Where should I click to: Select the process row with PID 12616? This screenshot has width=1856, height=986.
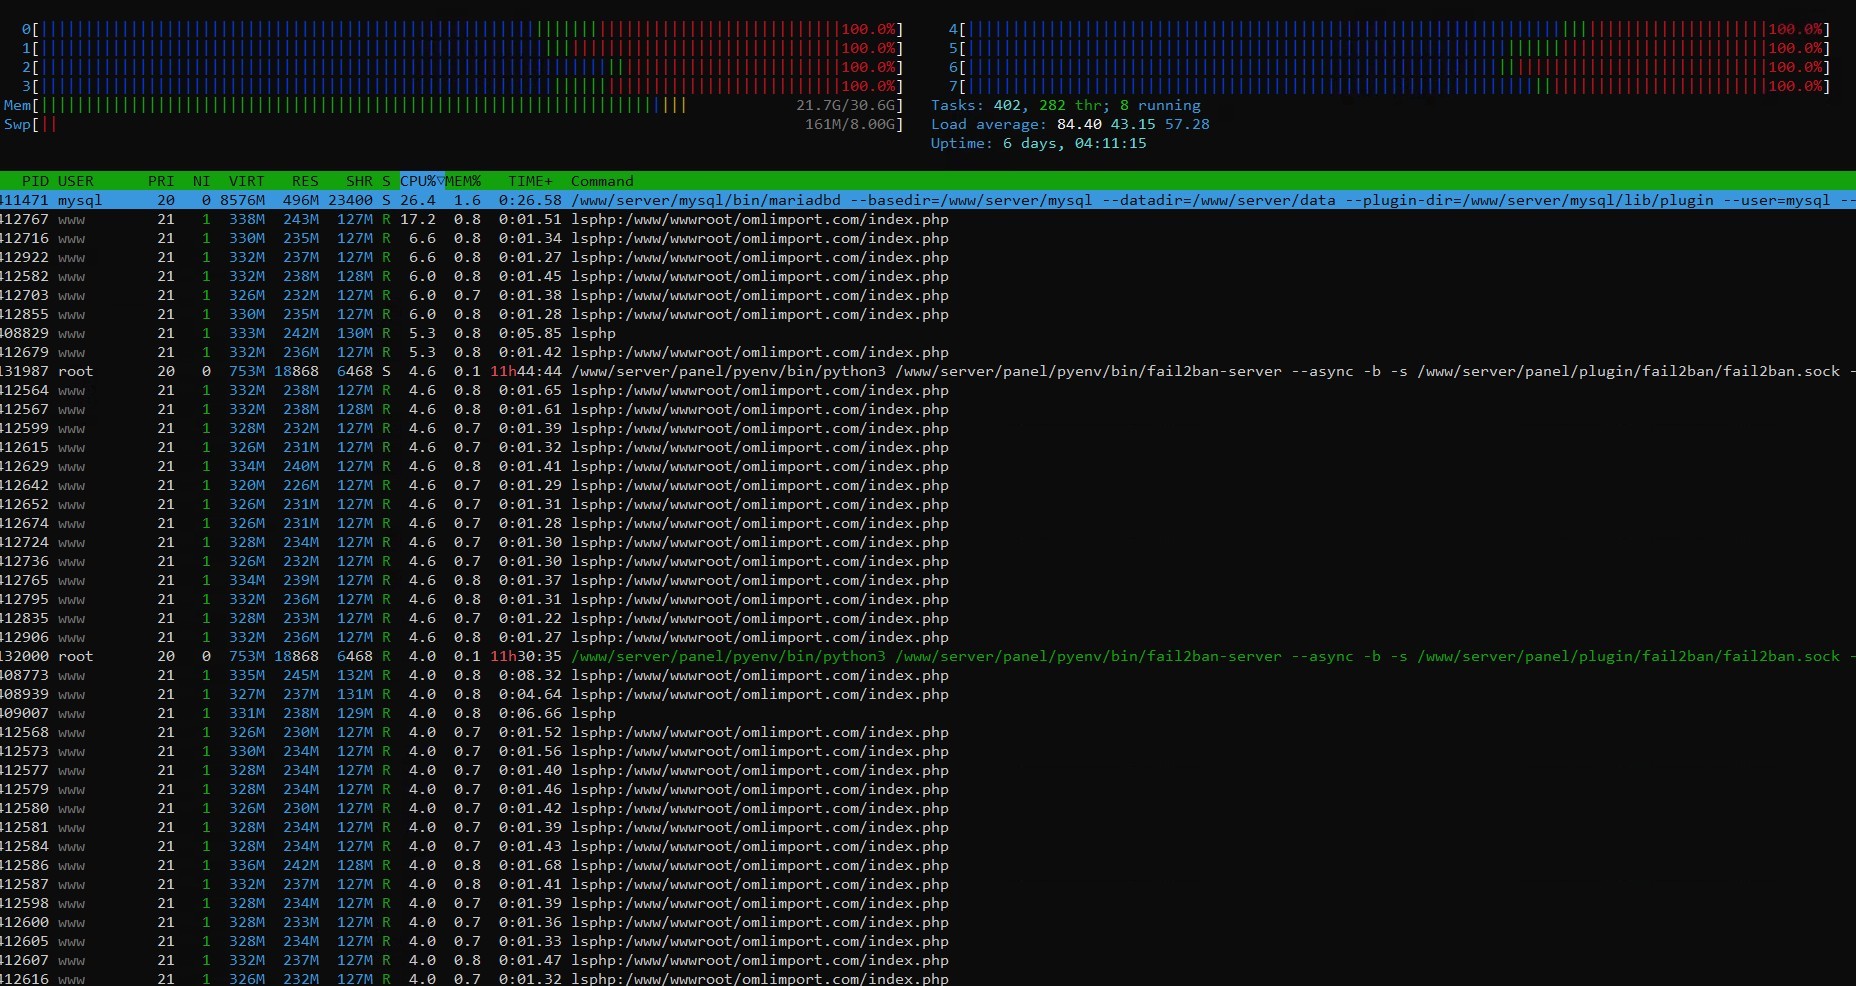[928, 978]
